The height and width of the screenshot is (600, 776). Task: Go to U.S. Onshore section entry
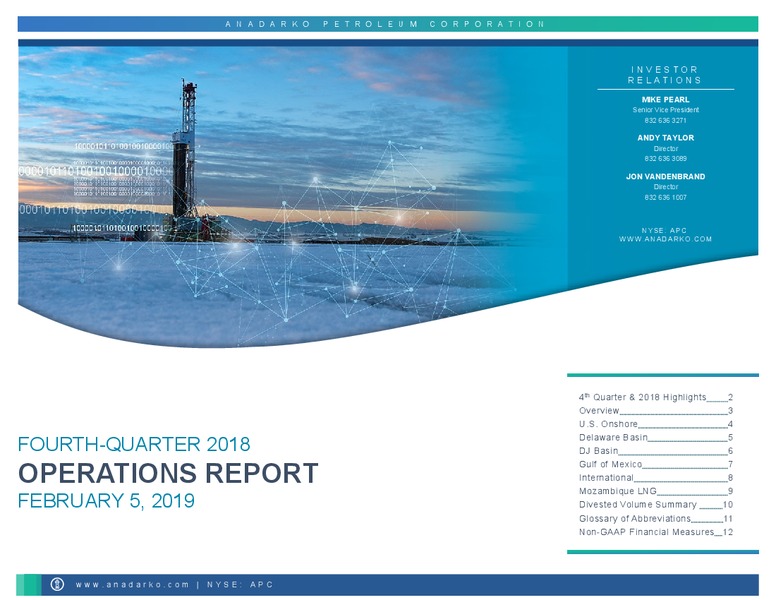(656, 424)
